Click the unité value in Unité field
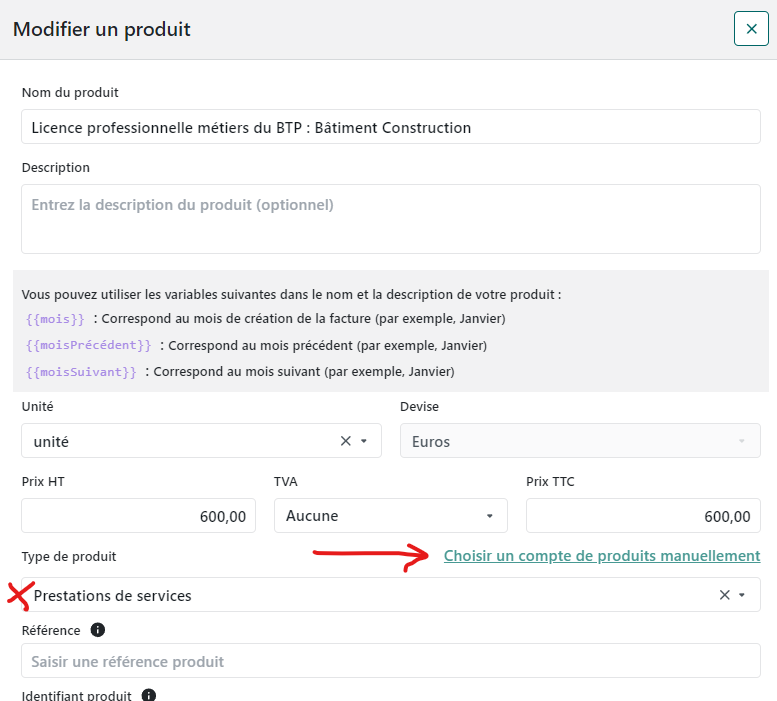Screen dimensions: 777x701 [51, 441]
